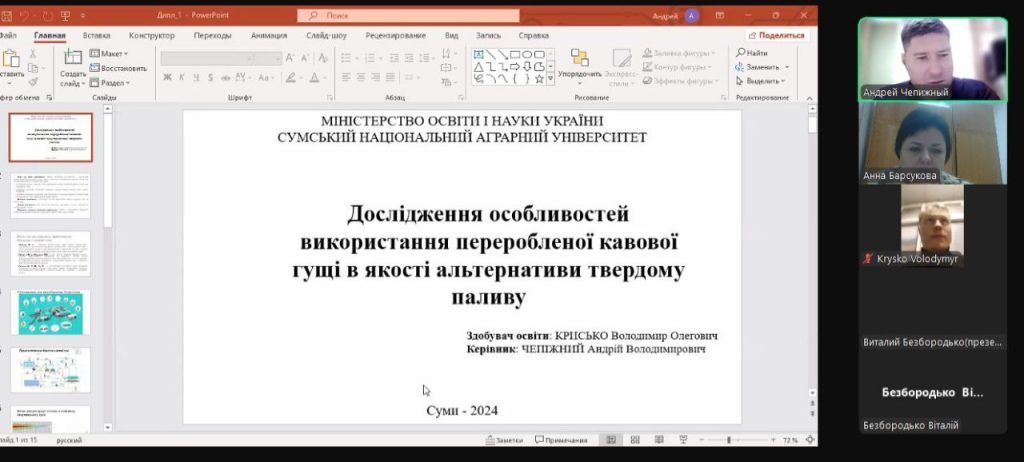The image size is (1024, 462).
Task: Open the Заменить dropdown arrow
Action: [x=787, y=67]
